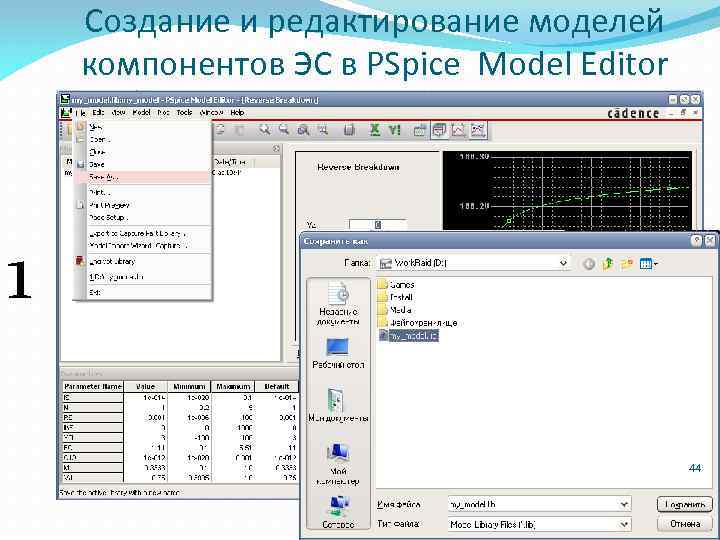
Task: Click the Encrypt Library icon in File menu
Action: [x=80, y=261]
